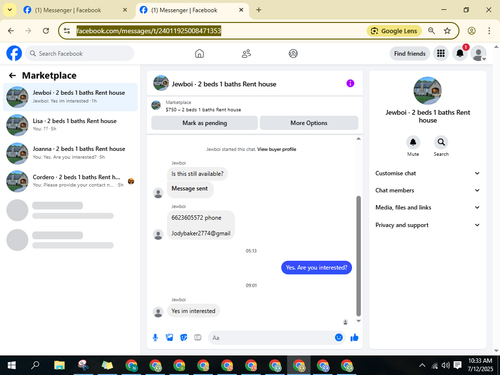
Task: Click chat scroll down arrow
Action: click(x=359, y=321)
